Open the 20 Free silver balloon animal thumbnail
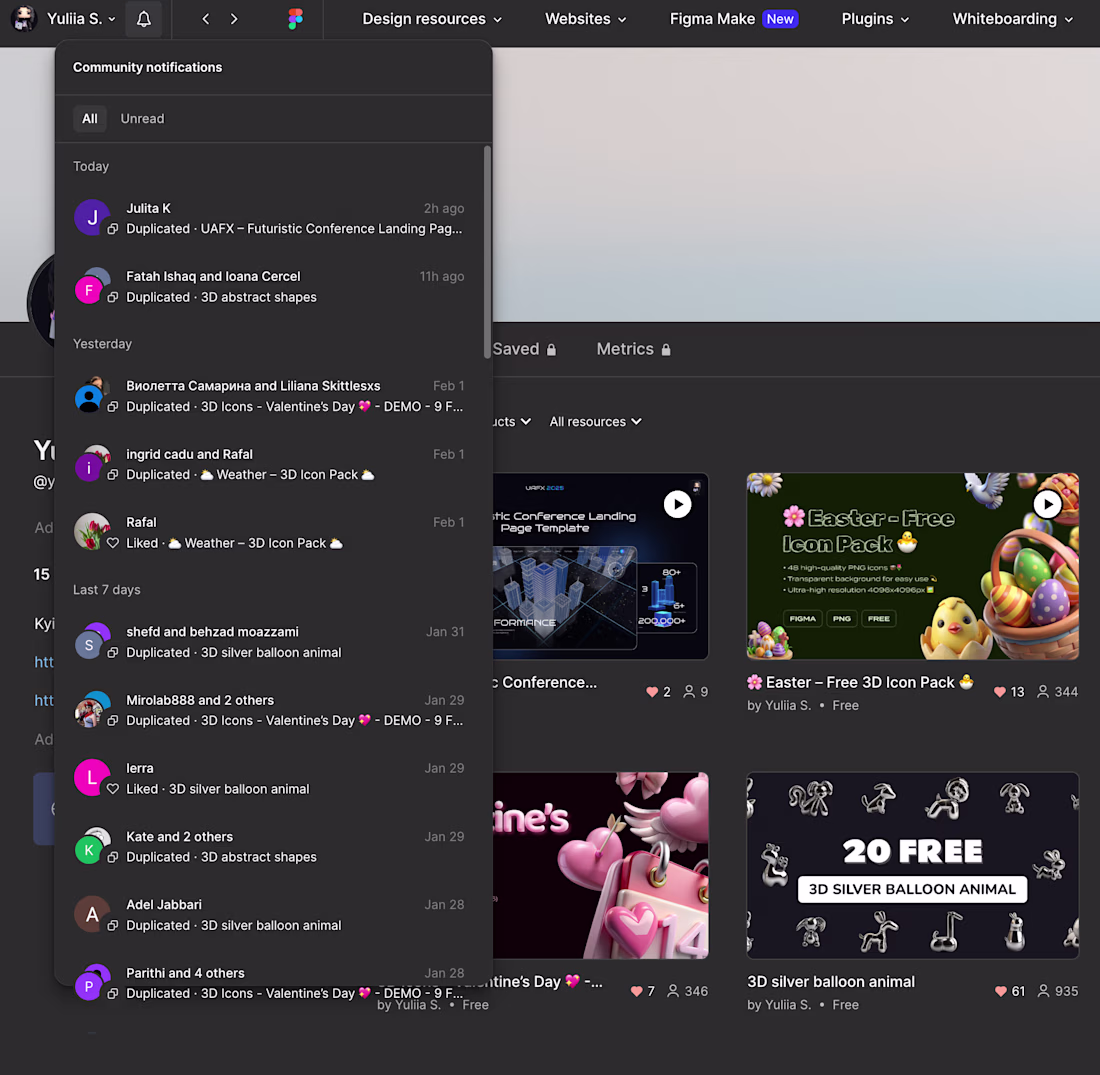 click(x=913, y=865)
